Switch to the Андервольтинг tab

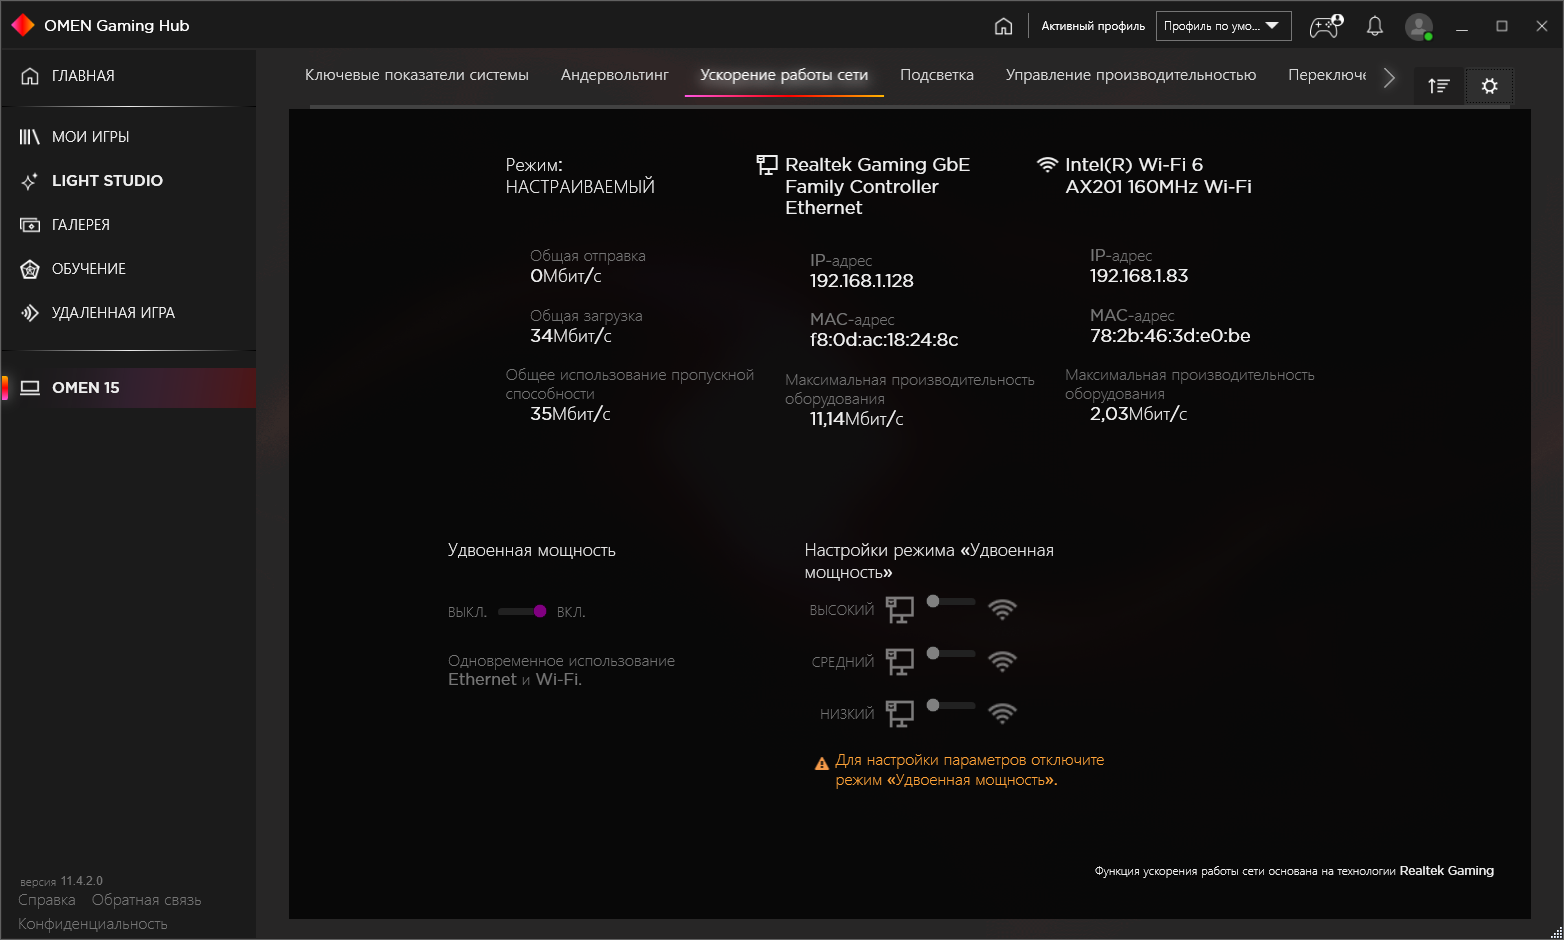[614, 75]
